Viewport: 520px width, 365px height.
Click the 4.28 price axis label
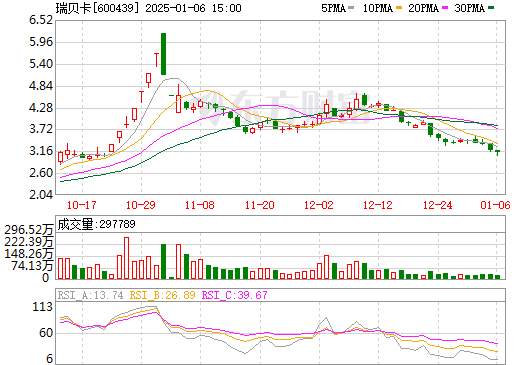(41, 108)
